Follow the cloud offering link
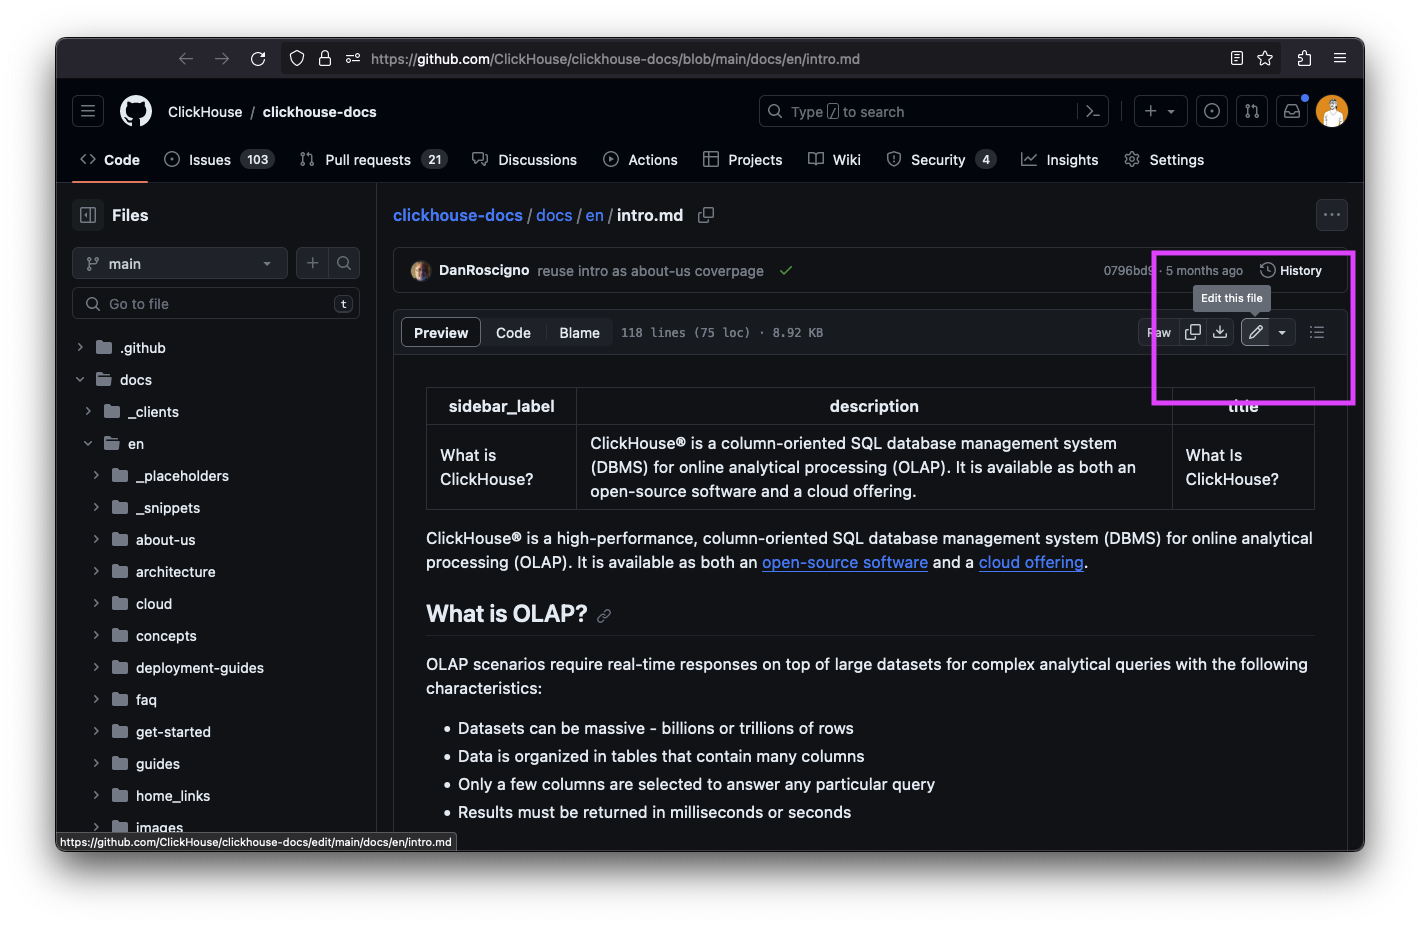Image resolution: width=1420 pixels, height=925 pixels. (x=1031, y=562)
